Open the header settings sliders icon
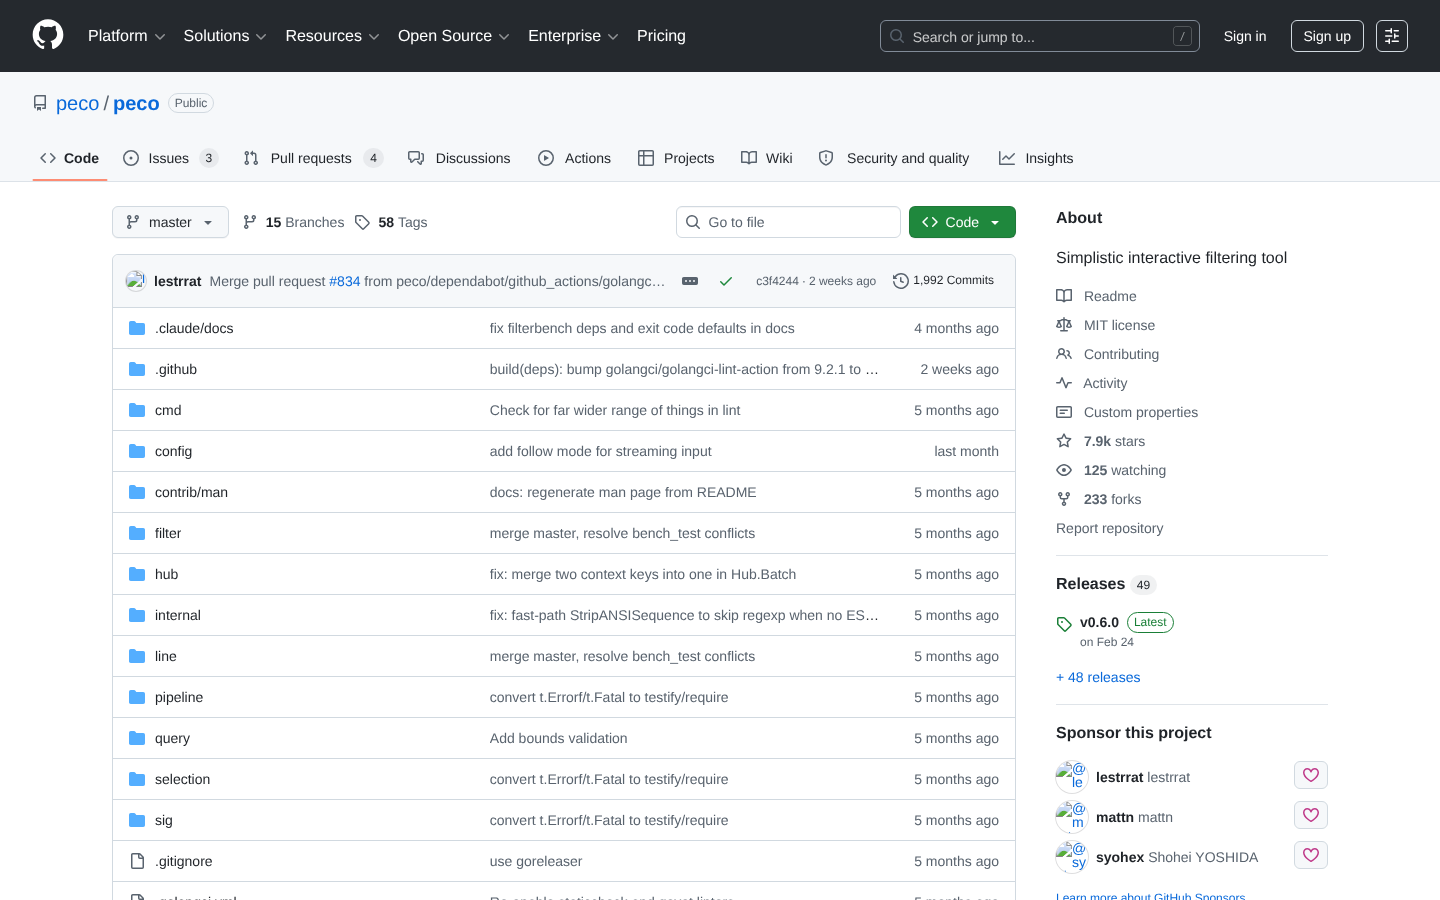 click(x=1392, y=36)
